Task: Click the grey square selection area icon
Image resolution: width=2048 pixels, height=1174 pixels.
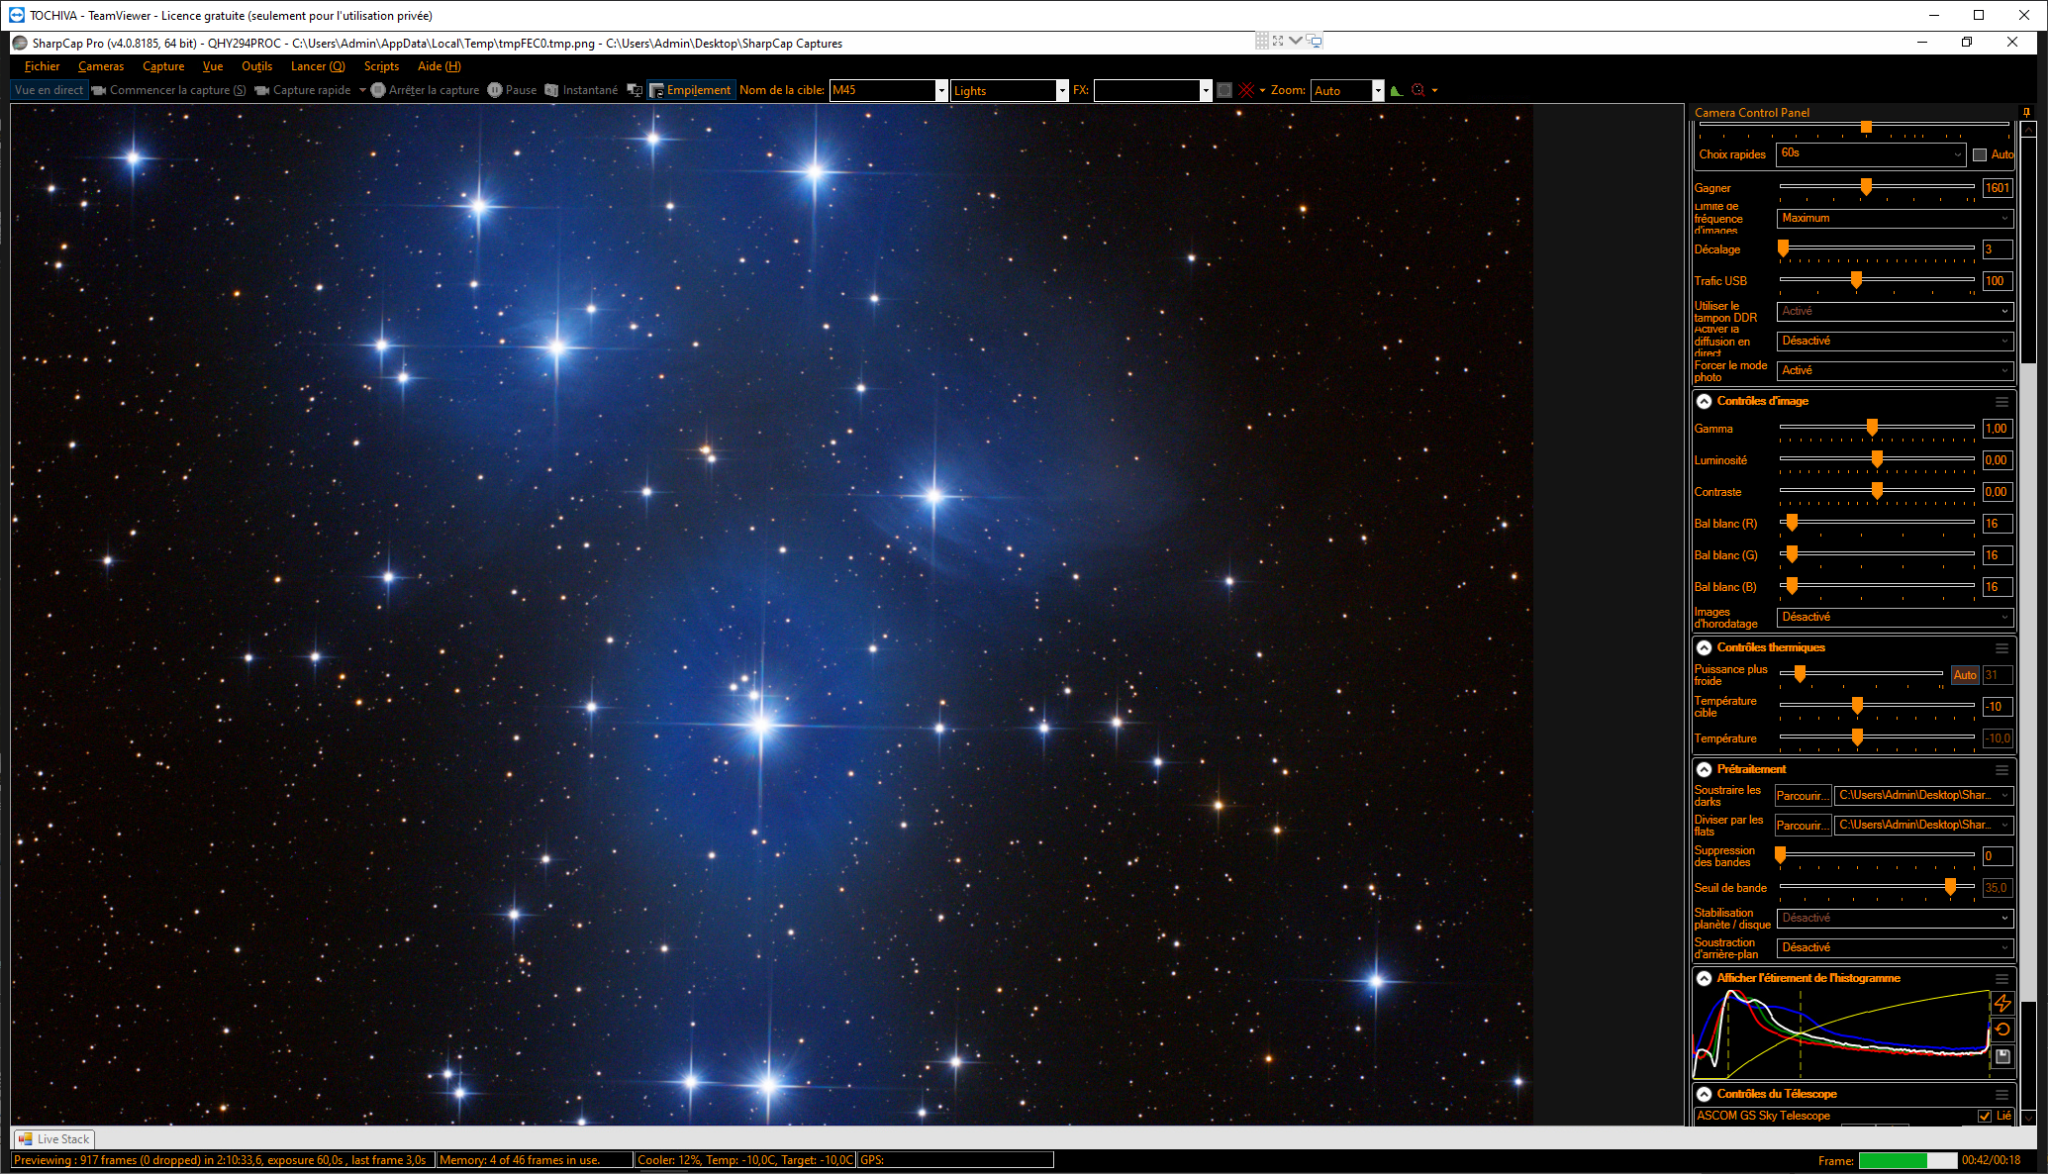Action: point(1224,90)
